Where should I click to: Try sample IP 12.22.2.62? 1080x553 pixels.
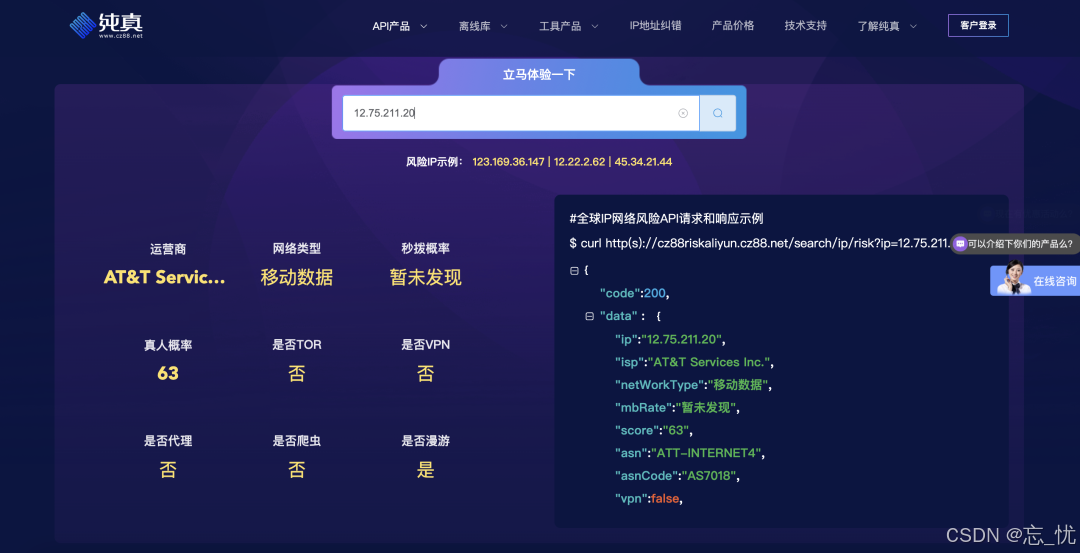pos(579,162)
